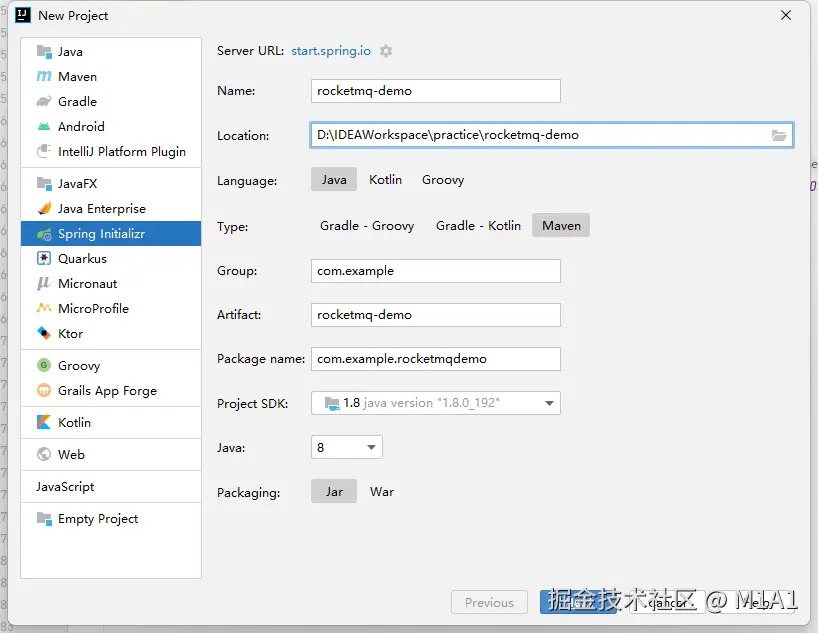Screen dimensions: 818x633
Task: Close the New Project dialog
Action: click(x=786, y=15)
